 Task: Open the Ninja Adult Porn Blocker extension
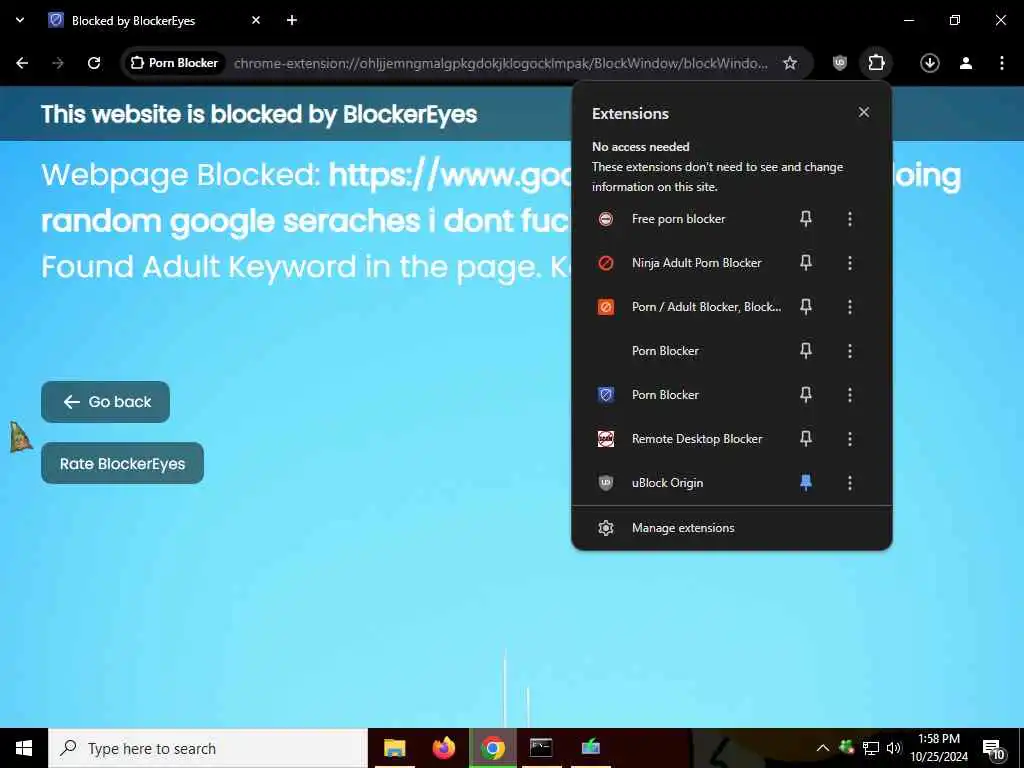click(x=696, y=263)
